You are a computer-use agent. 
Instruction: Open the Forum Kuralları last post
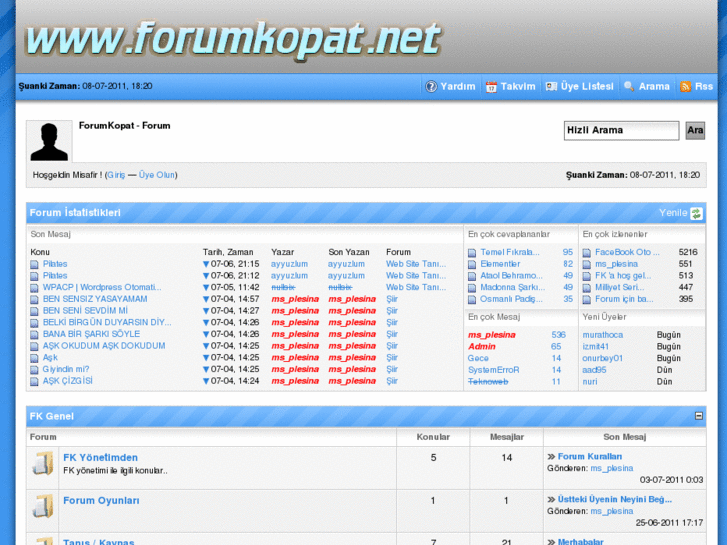coord(590,457)
